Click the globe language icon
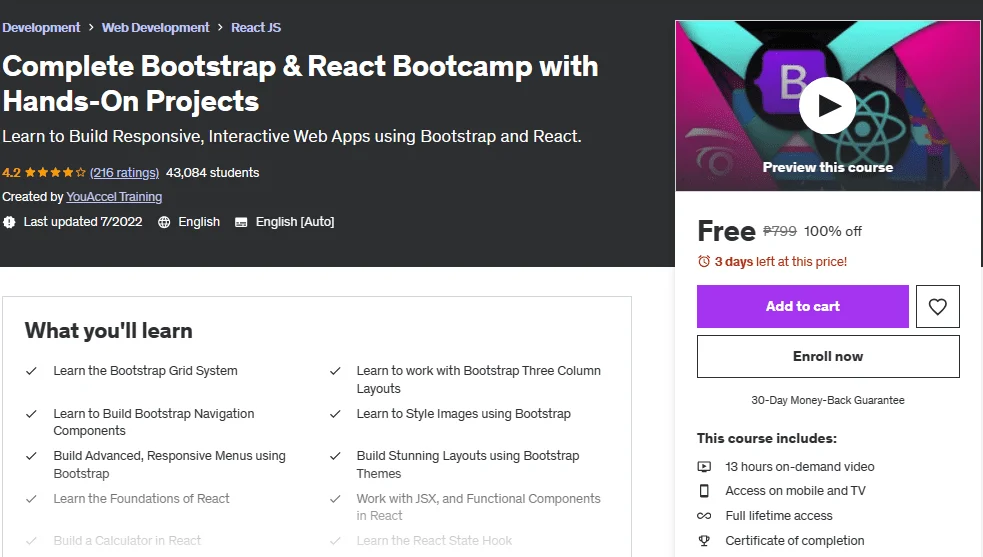The height and width of the screenshot is (557, 983). tap(164, 222)
